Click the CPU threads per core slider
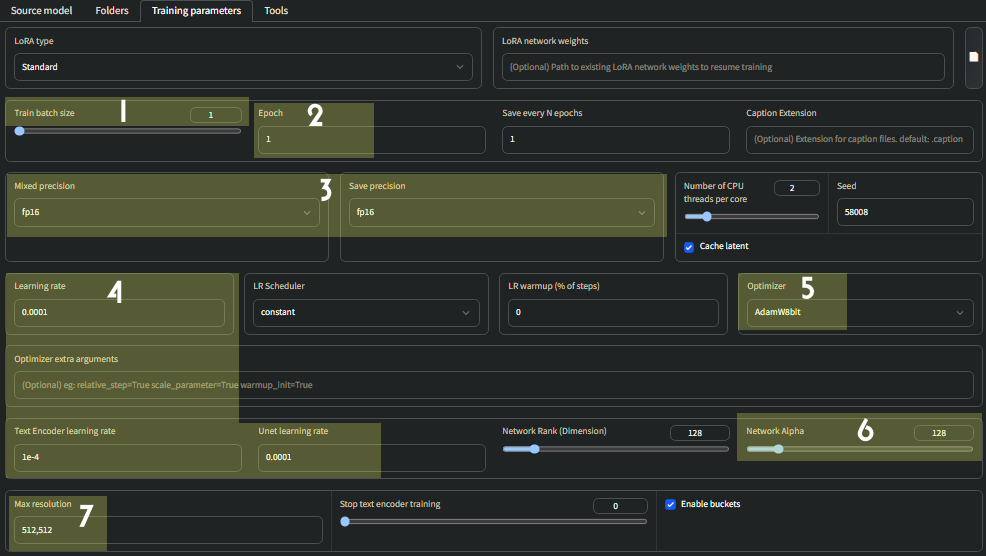The width and height of the screenshot is (986, 556). [x=751, y=216]
